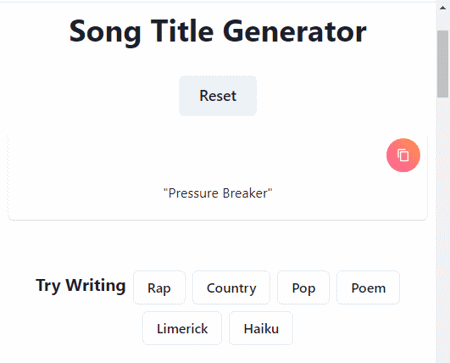
Task: Select the Haiku writing option
Action: pyautogui.click(x=261, y=328)
